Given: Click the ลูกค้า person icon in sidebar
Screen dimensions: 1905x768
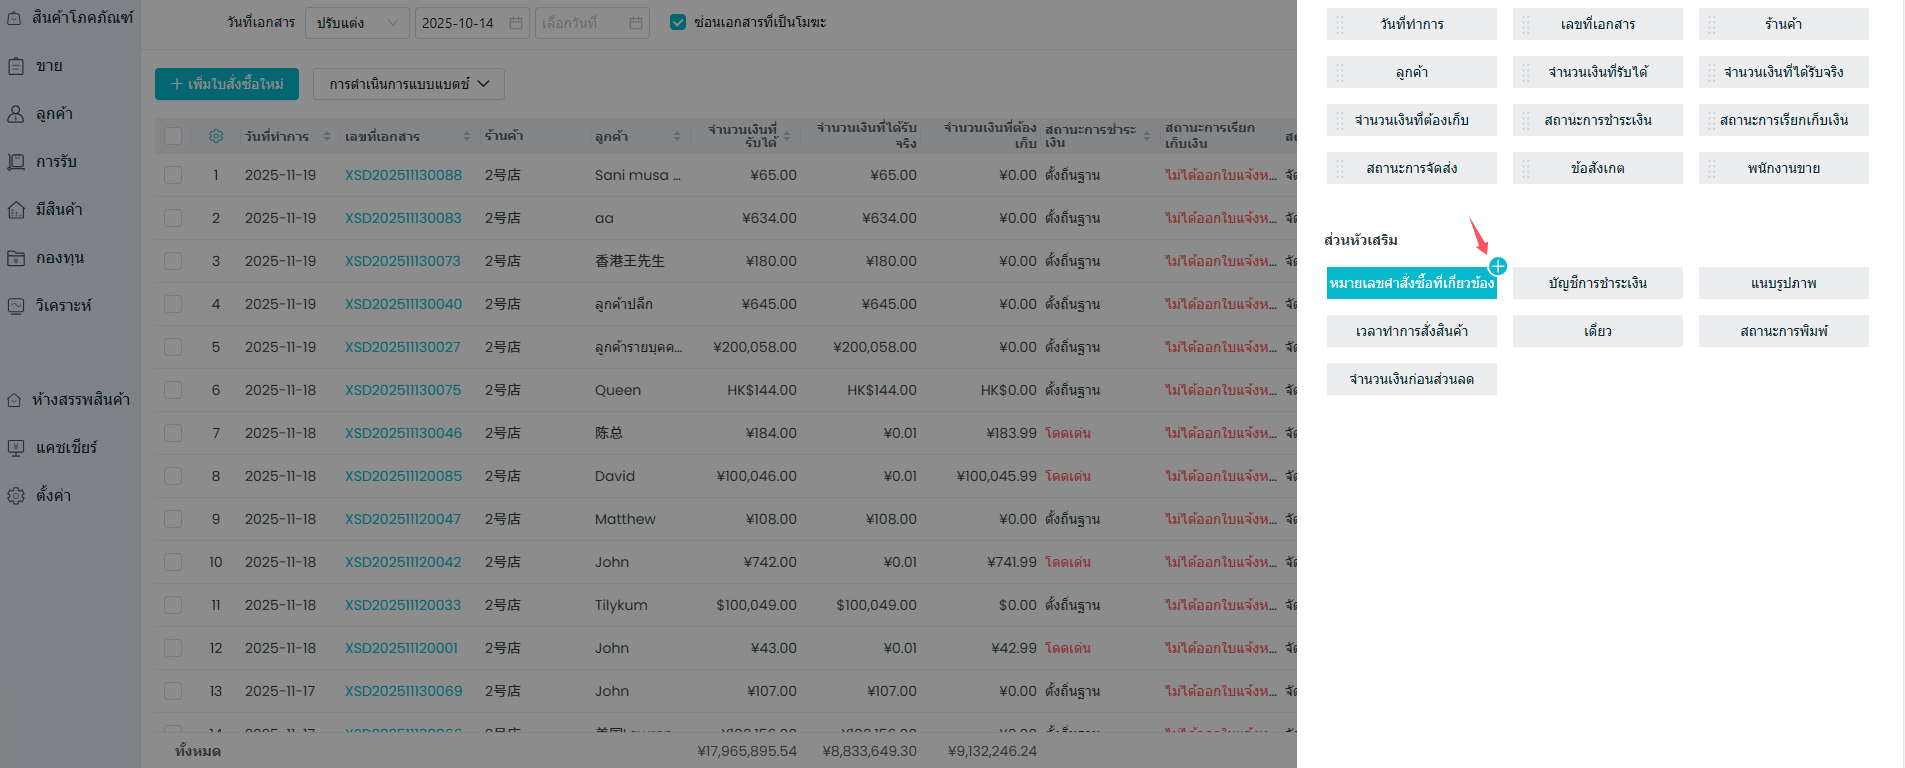Looking at the screenshot, I should pyautogui.click(x=16, y=114).
